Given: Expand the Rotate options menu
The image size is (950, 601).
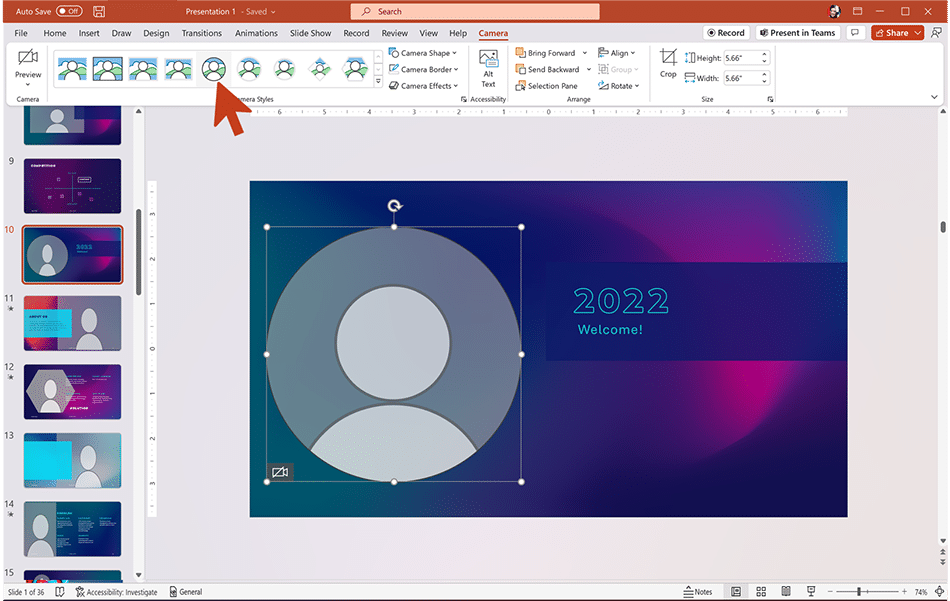Looking at the screenshot, I should tap(619, 86).
